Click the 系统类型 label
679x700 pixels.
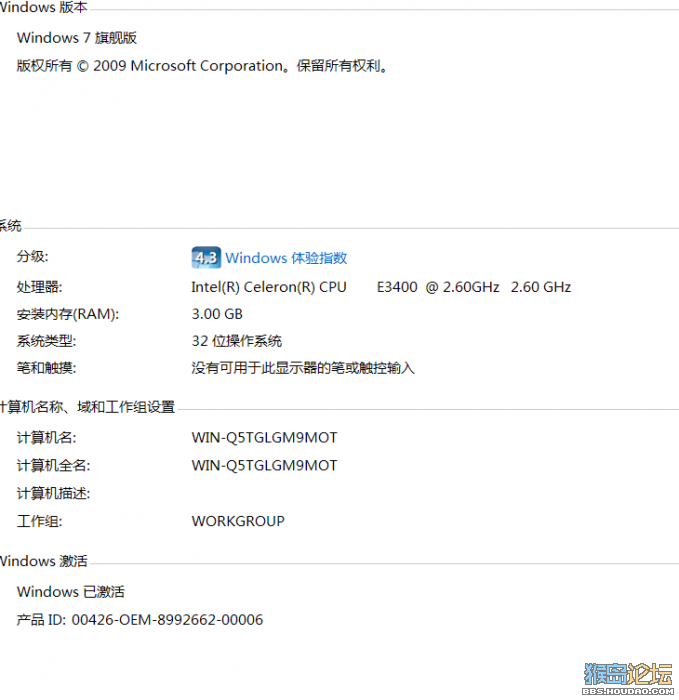[x=46, y=342]
